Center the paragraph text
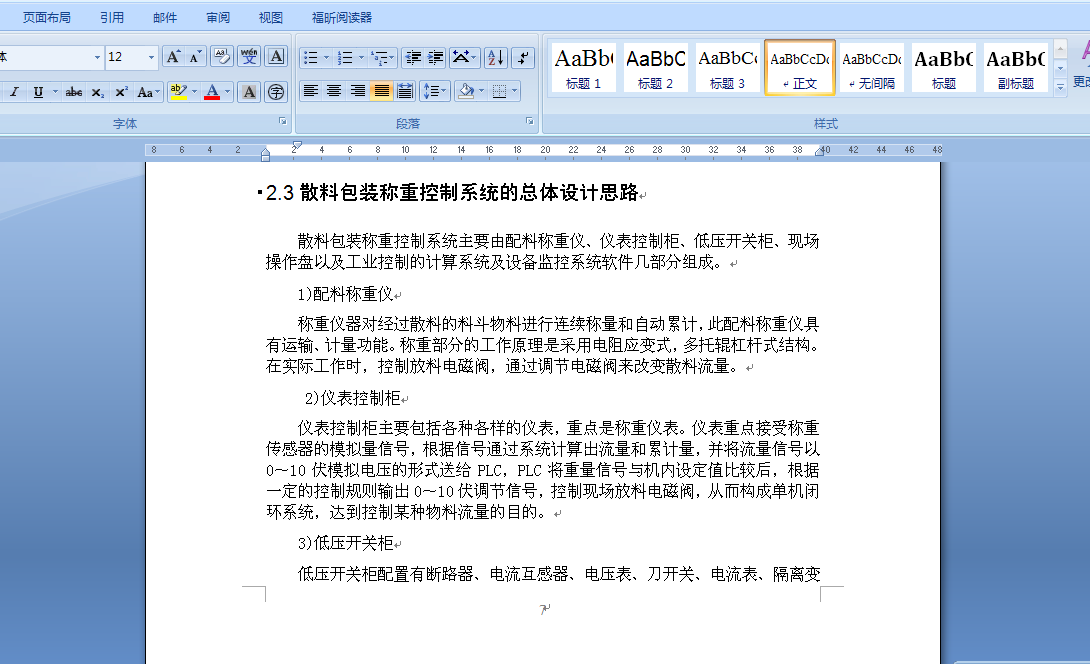 coord(334,91)
